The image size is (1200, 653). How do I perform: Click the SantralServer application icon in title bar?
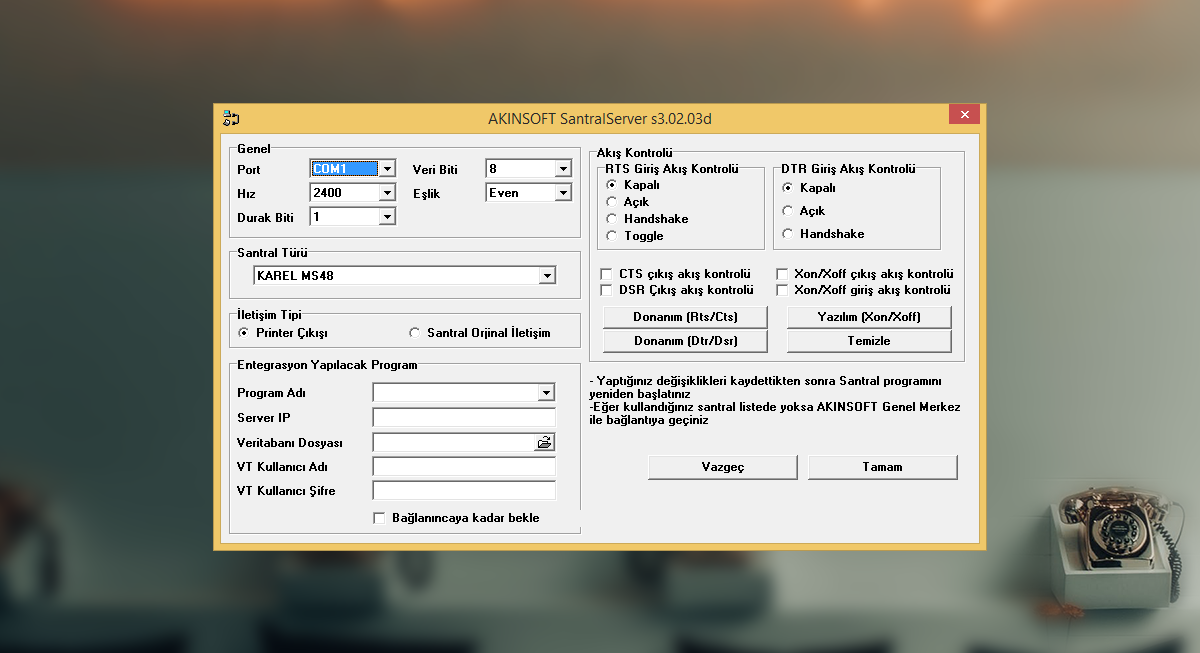pos(230,117)
